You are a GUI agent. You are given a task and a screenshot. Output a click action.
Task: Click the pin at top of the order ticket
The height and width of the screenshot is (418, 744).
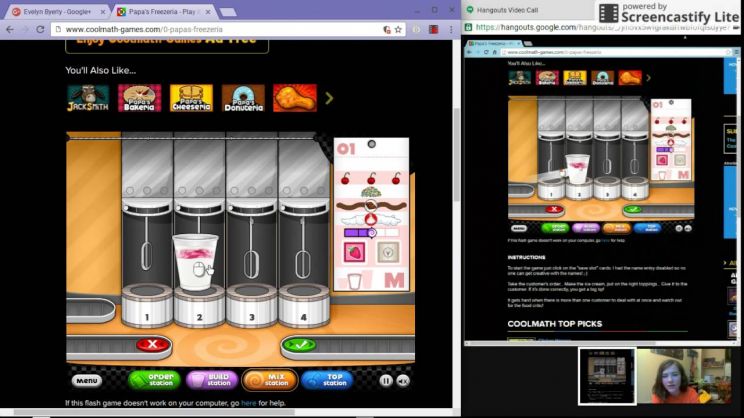click(372, 144)
